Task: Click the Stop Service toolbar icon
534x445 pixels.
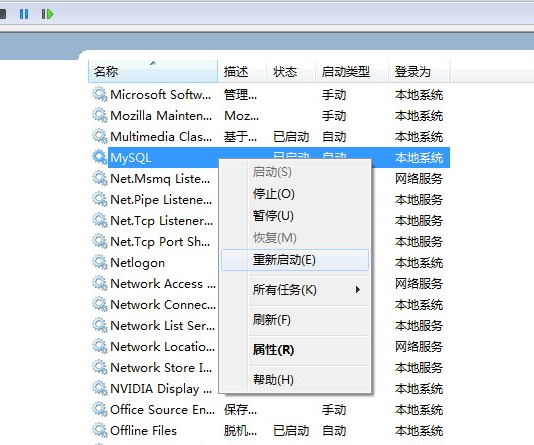Action: point(3,14)
